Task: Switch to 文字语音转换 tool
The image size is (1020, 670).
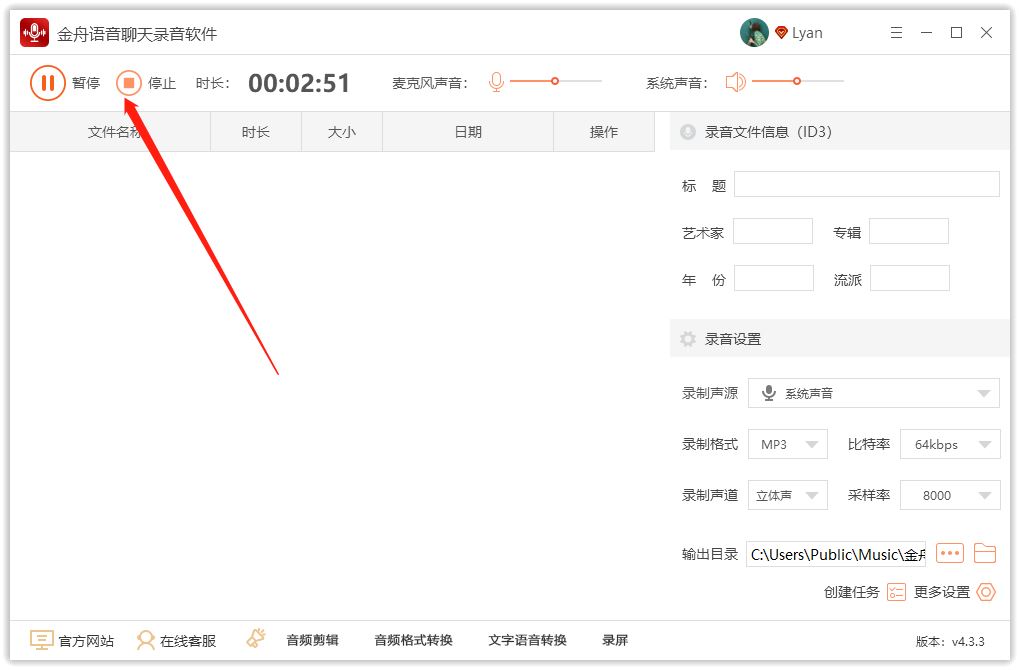Action: click(527, 640)
